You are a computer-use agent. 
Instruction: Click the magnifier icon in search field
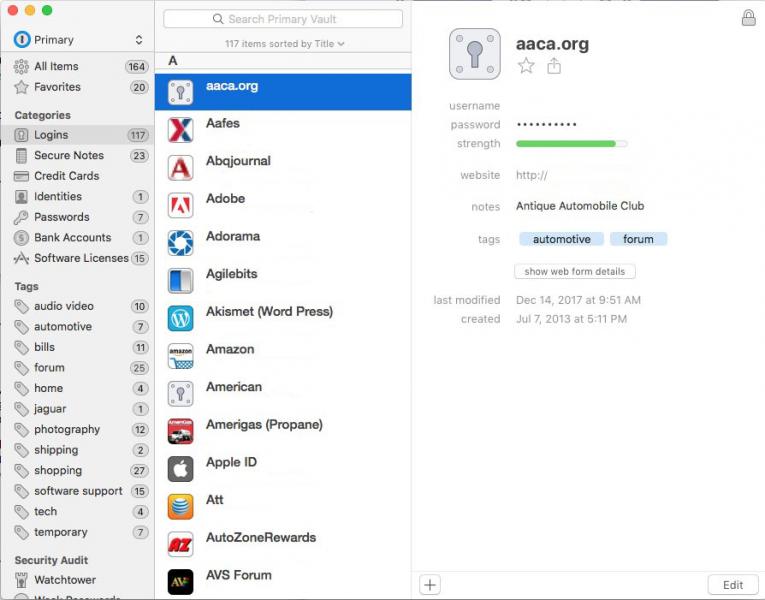point(218,19)
